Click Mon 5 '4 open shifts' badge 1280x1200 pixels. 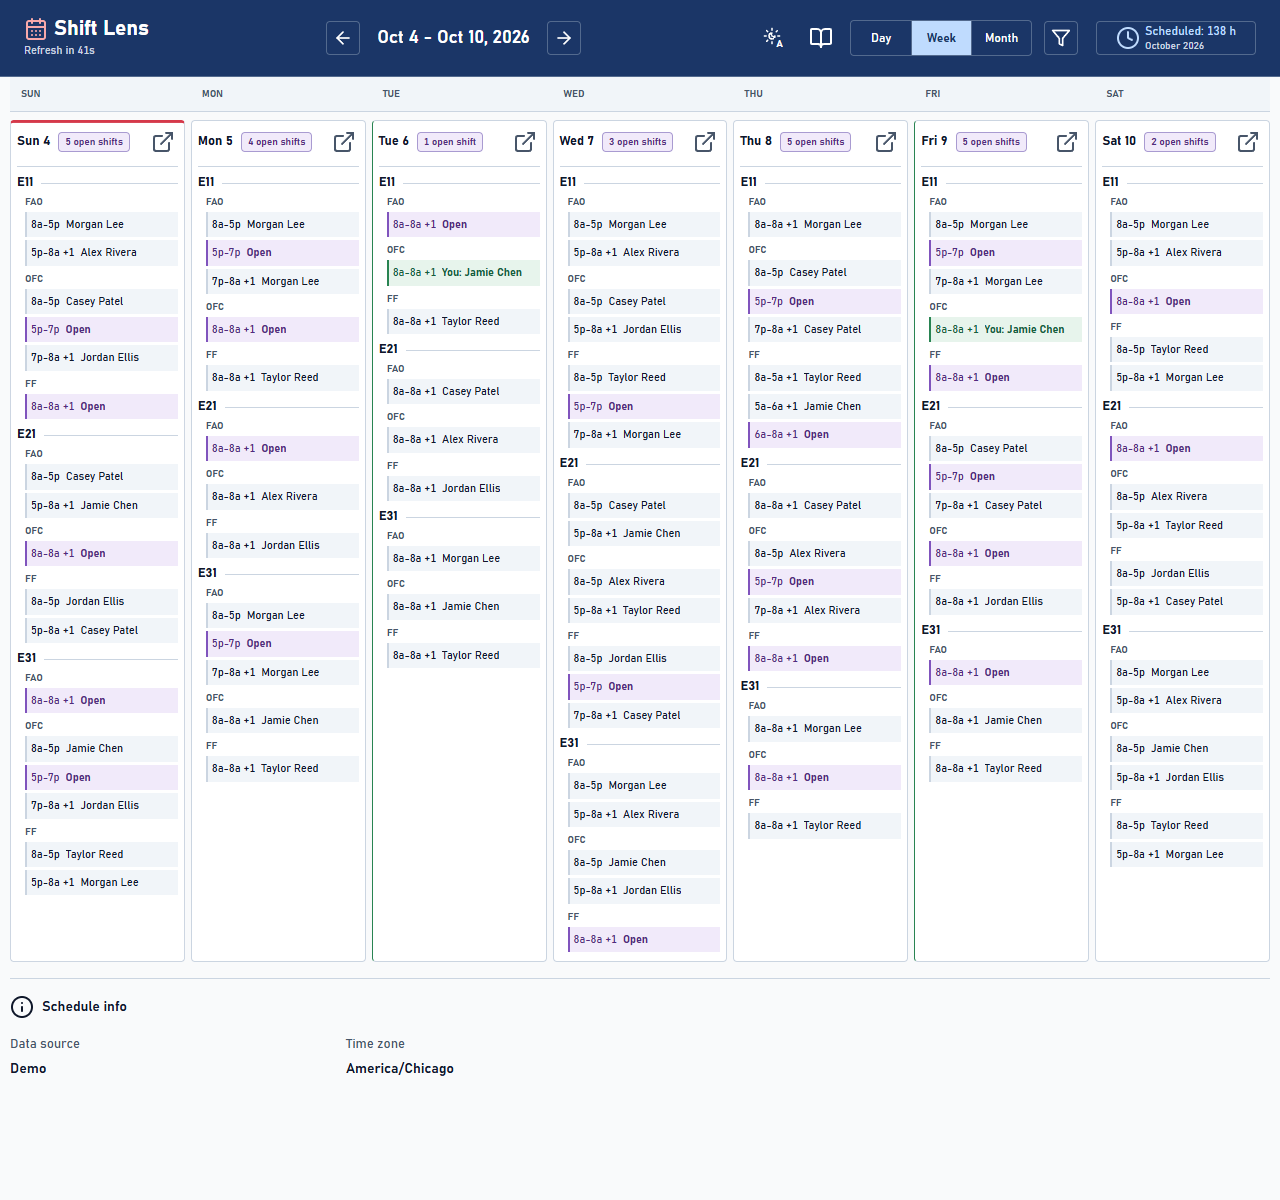(x=276, y=142)
